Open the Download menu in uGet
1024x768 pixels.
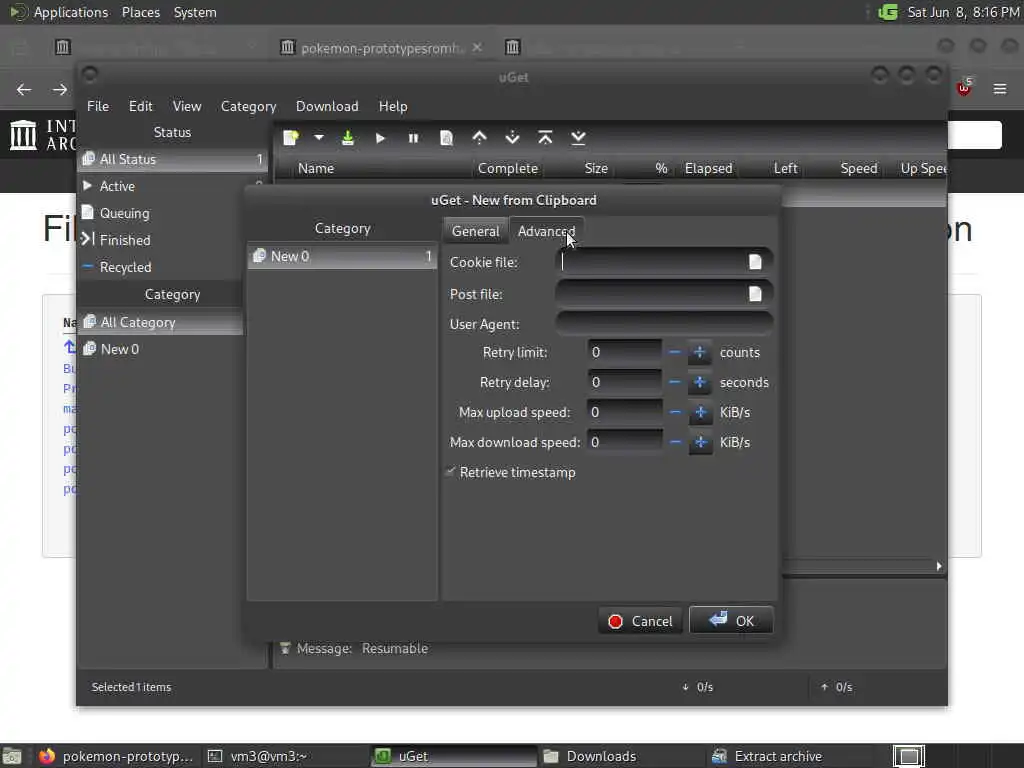coord(327,106)
